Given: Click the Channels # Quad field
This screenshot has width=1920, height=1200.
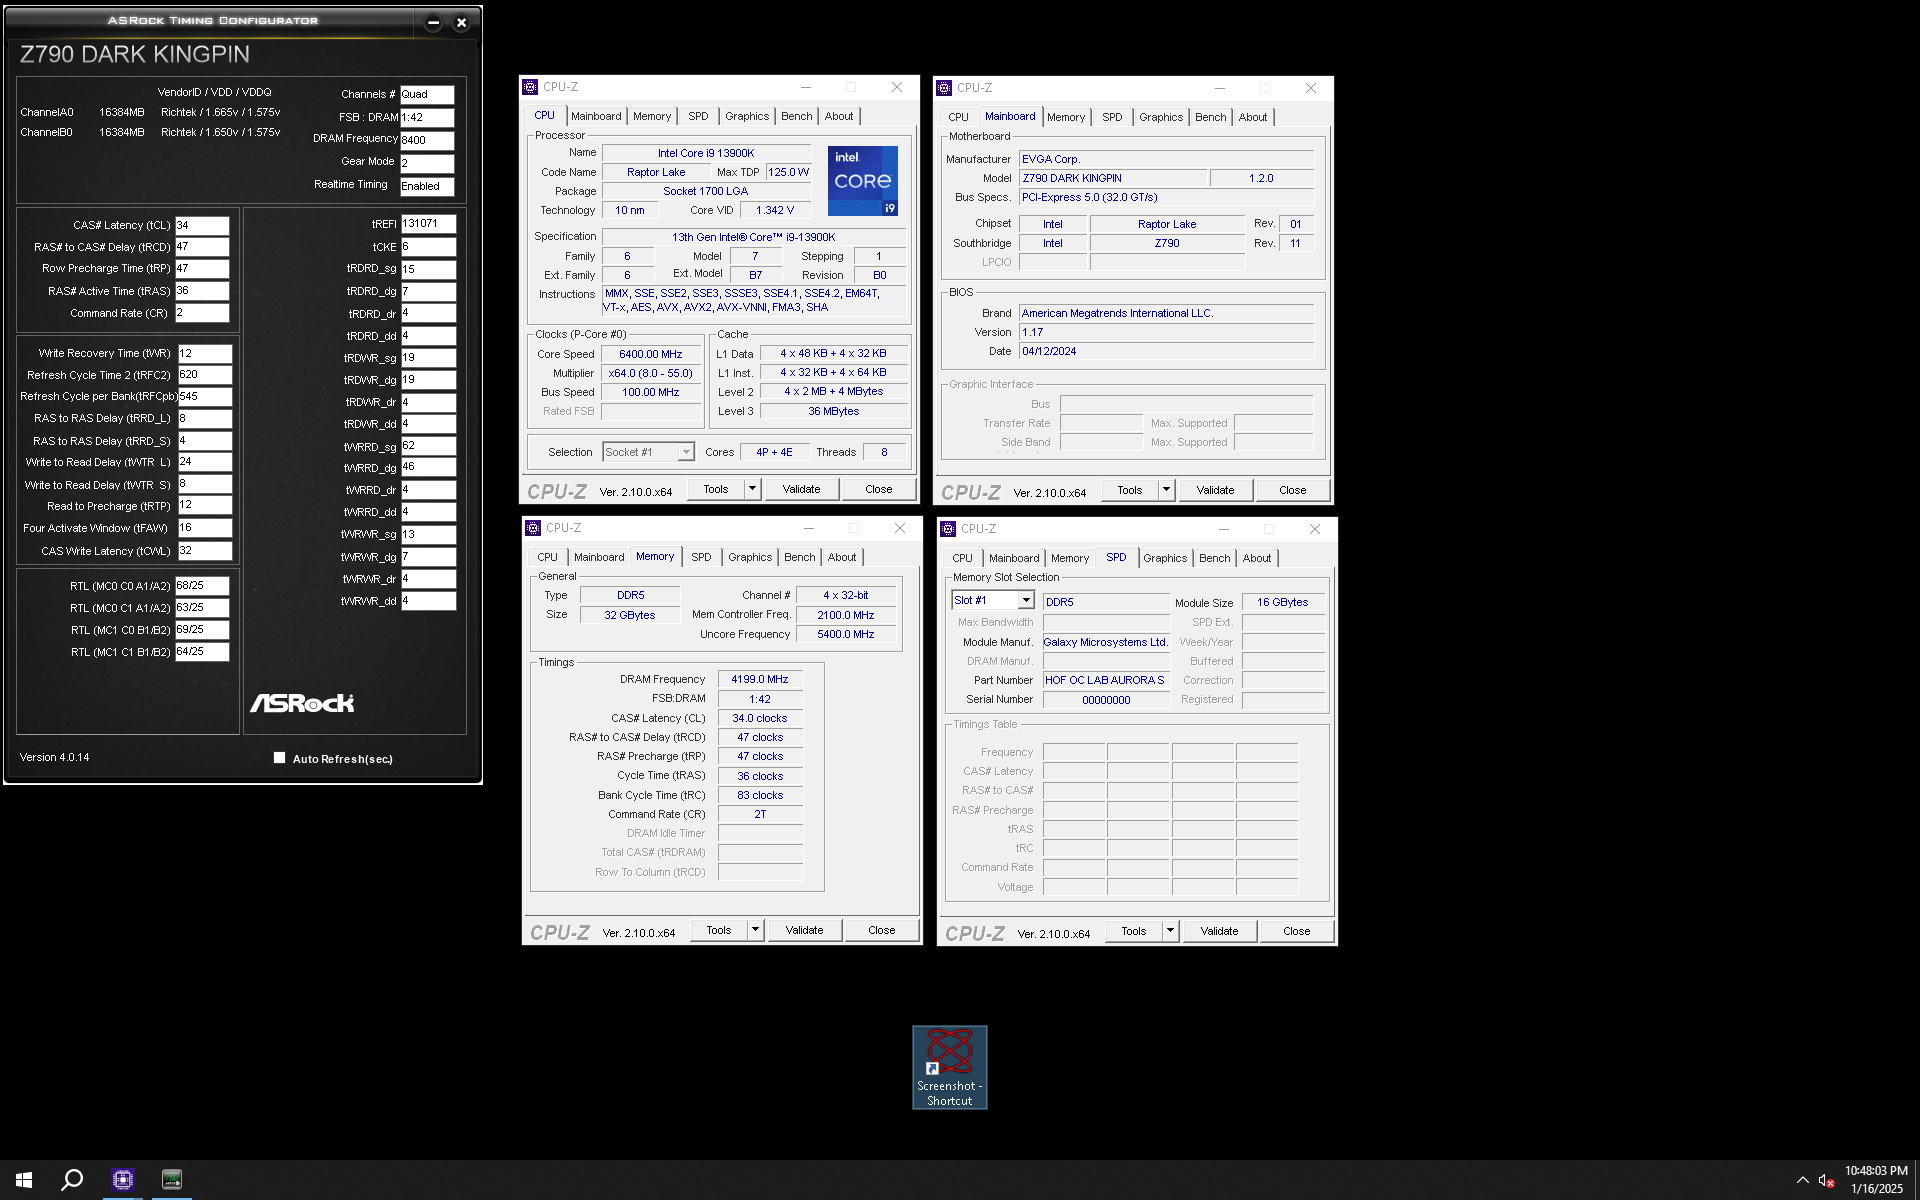Looking at the screenshot, I should 427,94.
